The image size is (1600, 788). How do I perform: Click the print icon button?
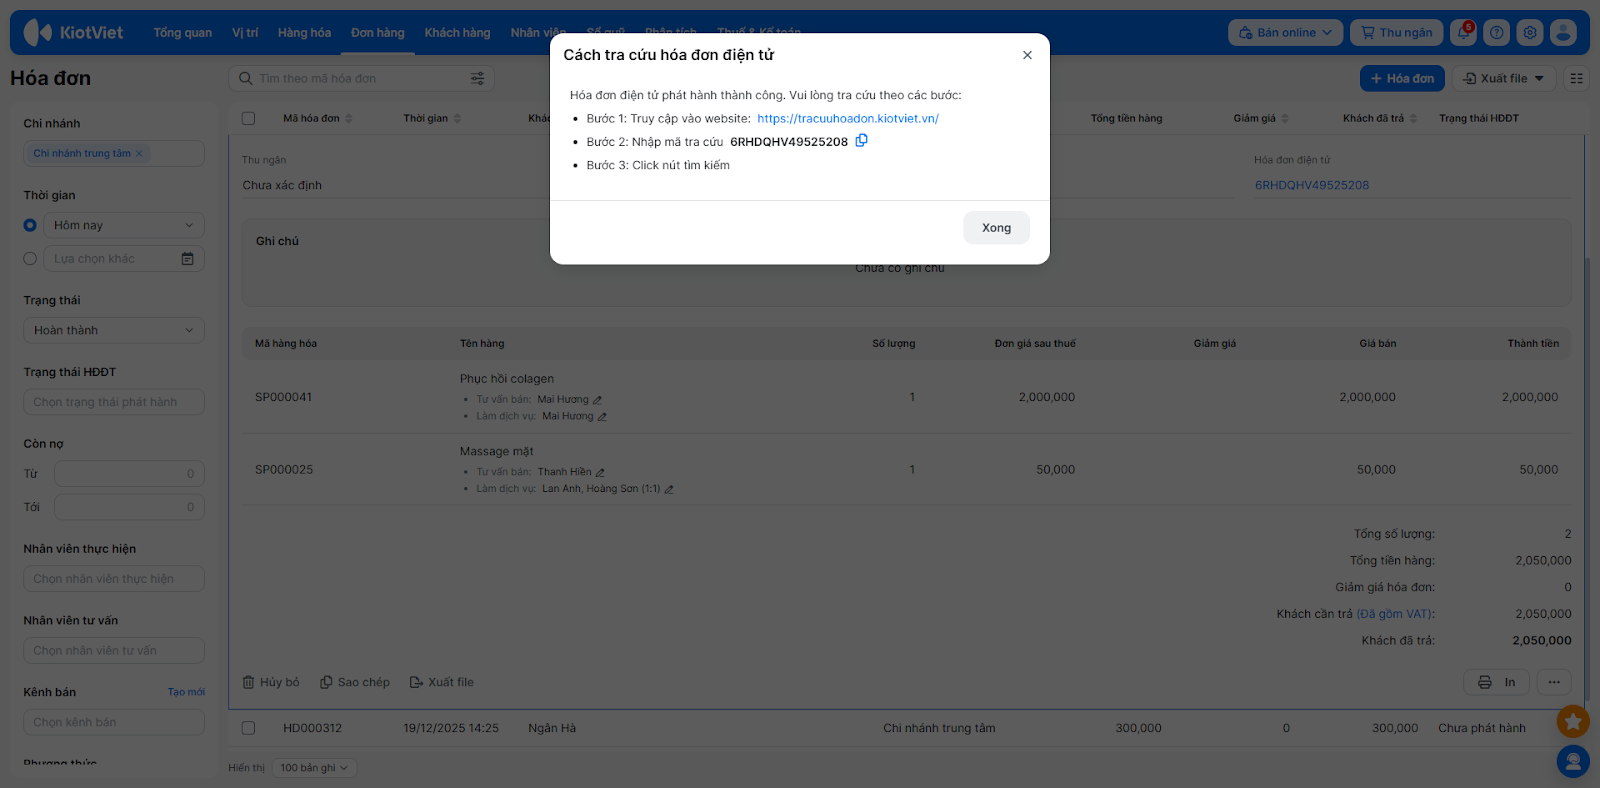coord(1496,682)
